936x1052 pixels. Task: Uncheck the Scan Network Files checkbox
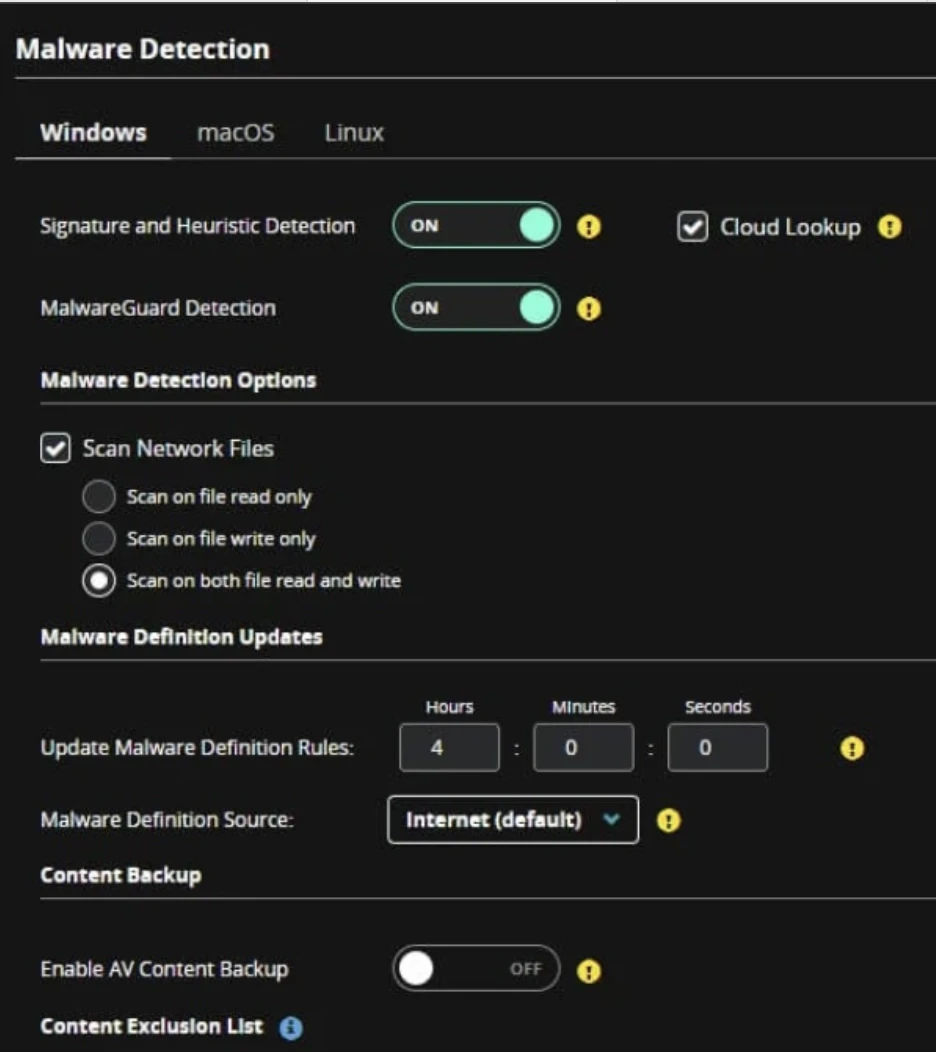pos(55,448)
